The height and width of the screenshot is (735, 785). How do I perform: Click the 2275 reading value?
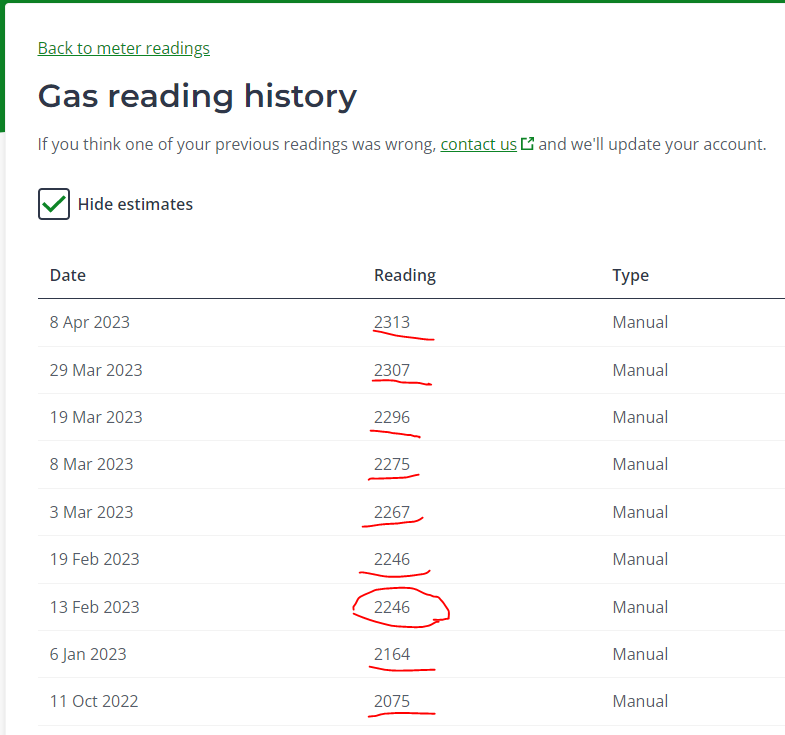pos(392,464)
